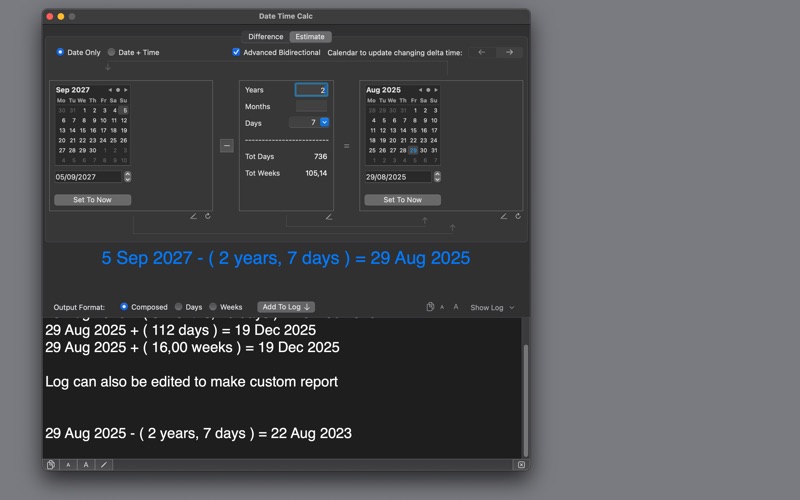
Task: Go to next month in Sep 2027 calendar
Action: (126, 90)
